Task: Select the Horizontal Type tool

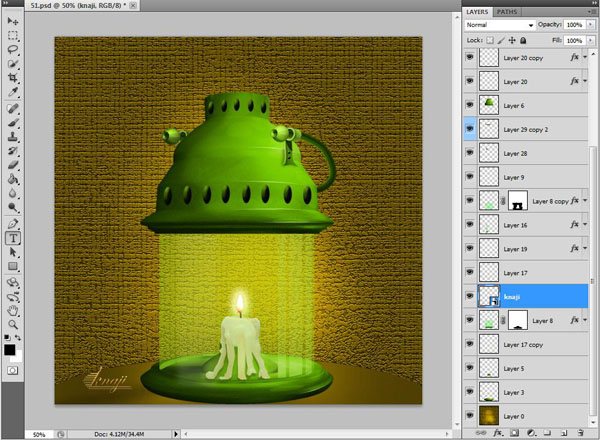Action: [13, 239]
